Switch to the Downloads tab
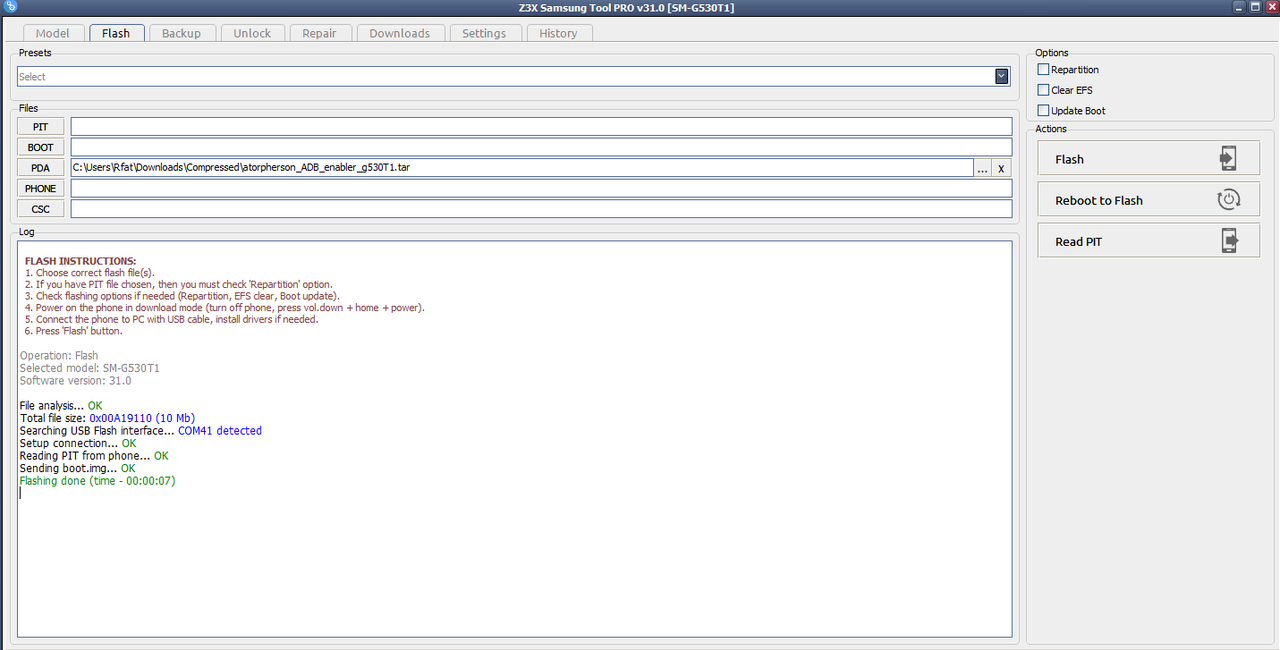Viewport: 1280px width, 650px height. [399, 33]
